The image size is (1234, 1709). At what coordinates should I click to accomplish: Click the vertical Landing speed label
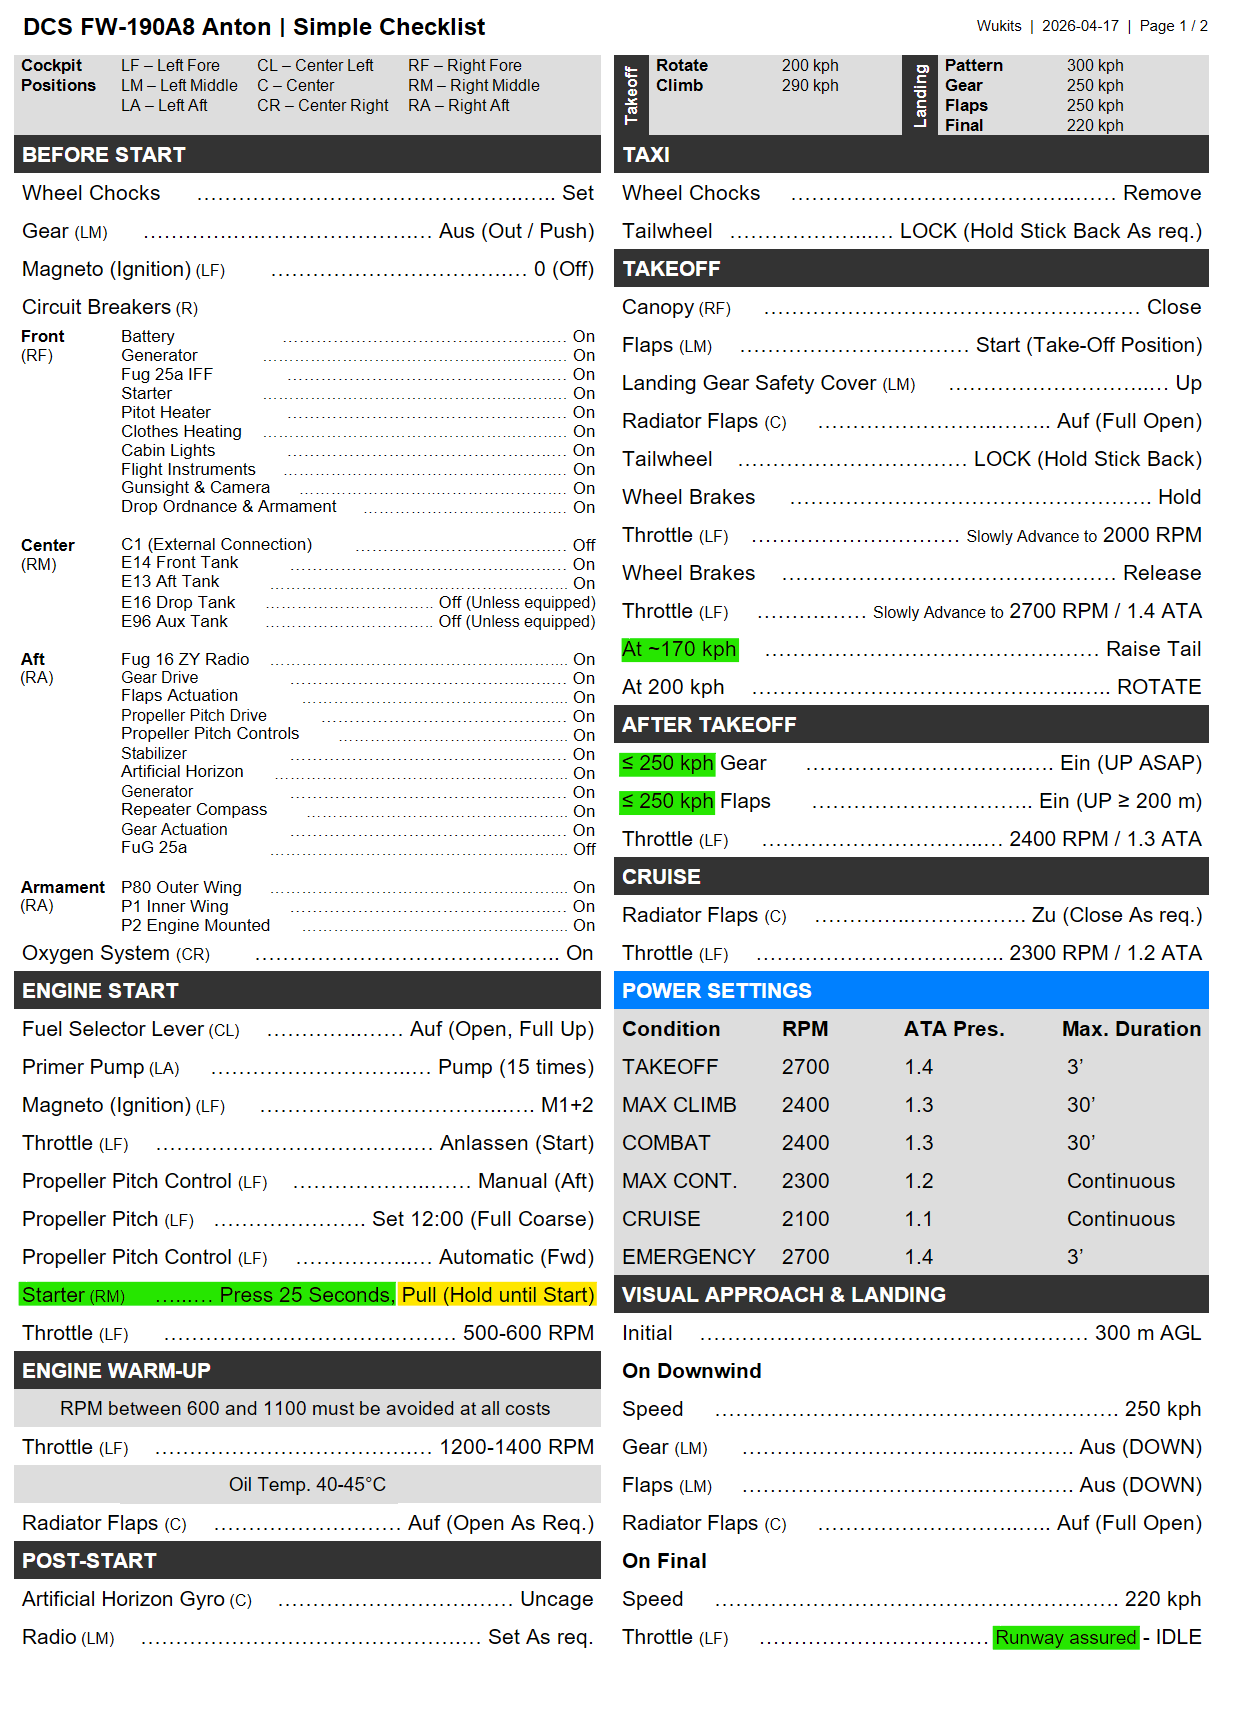[x=920, y=96]
